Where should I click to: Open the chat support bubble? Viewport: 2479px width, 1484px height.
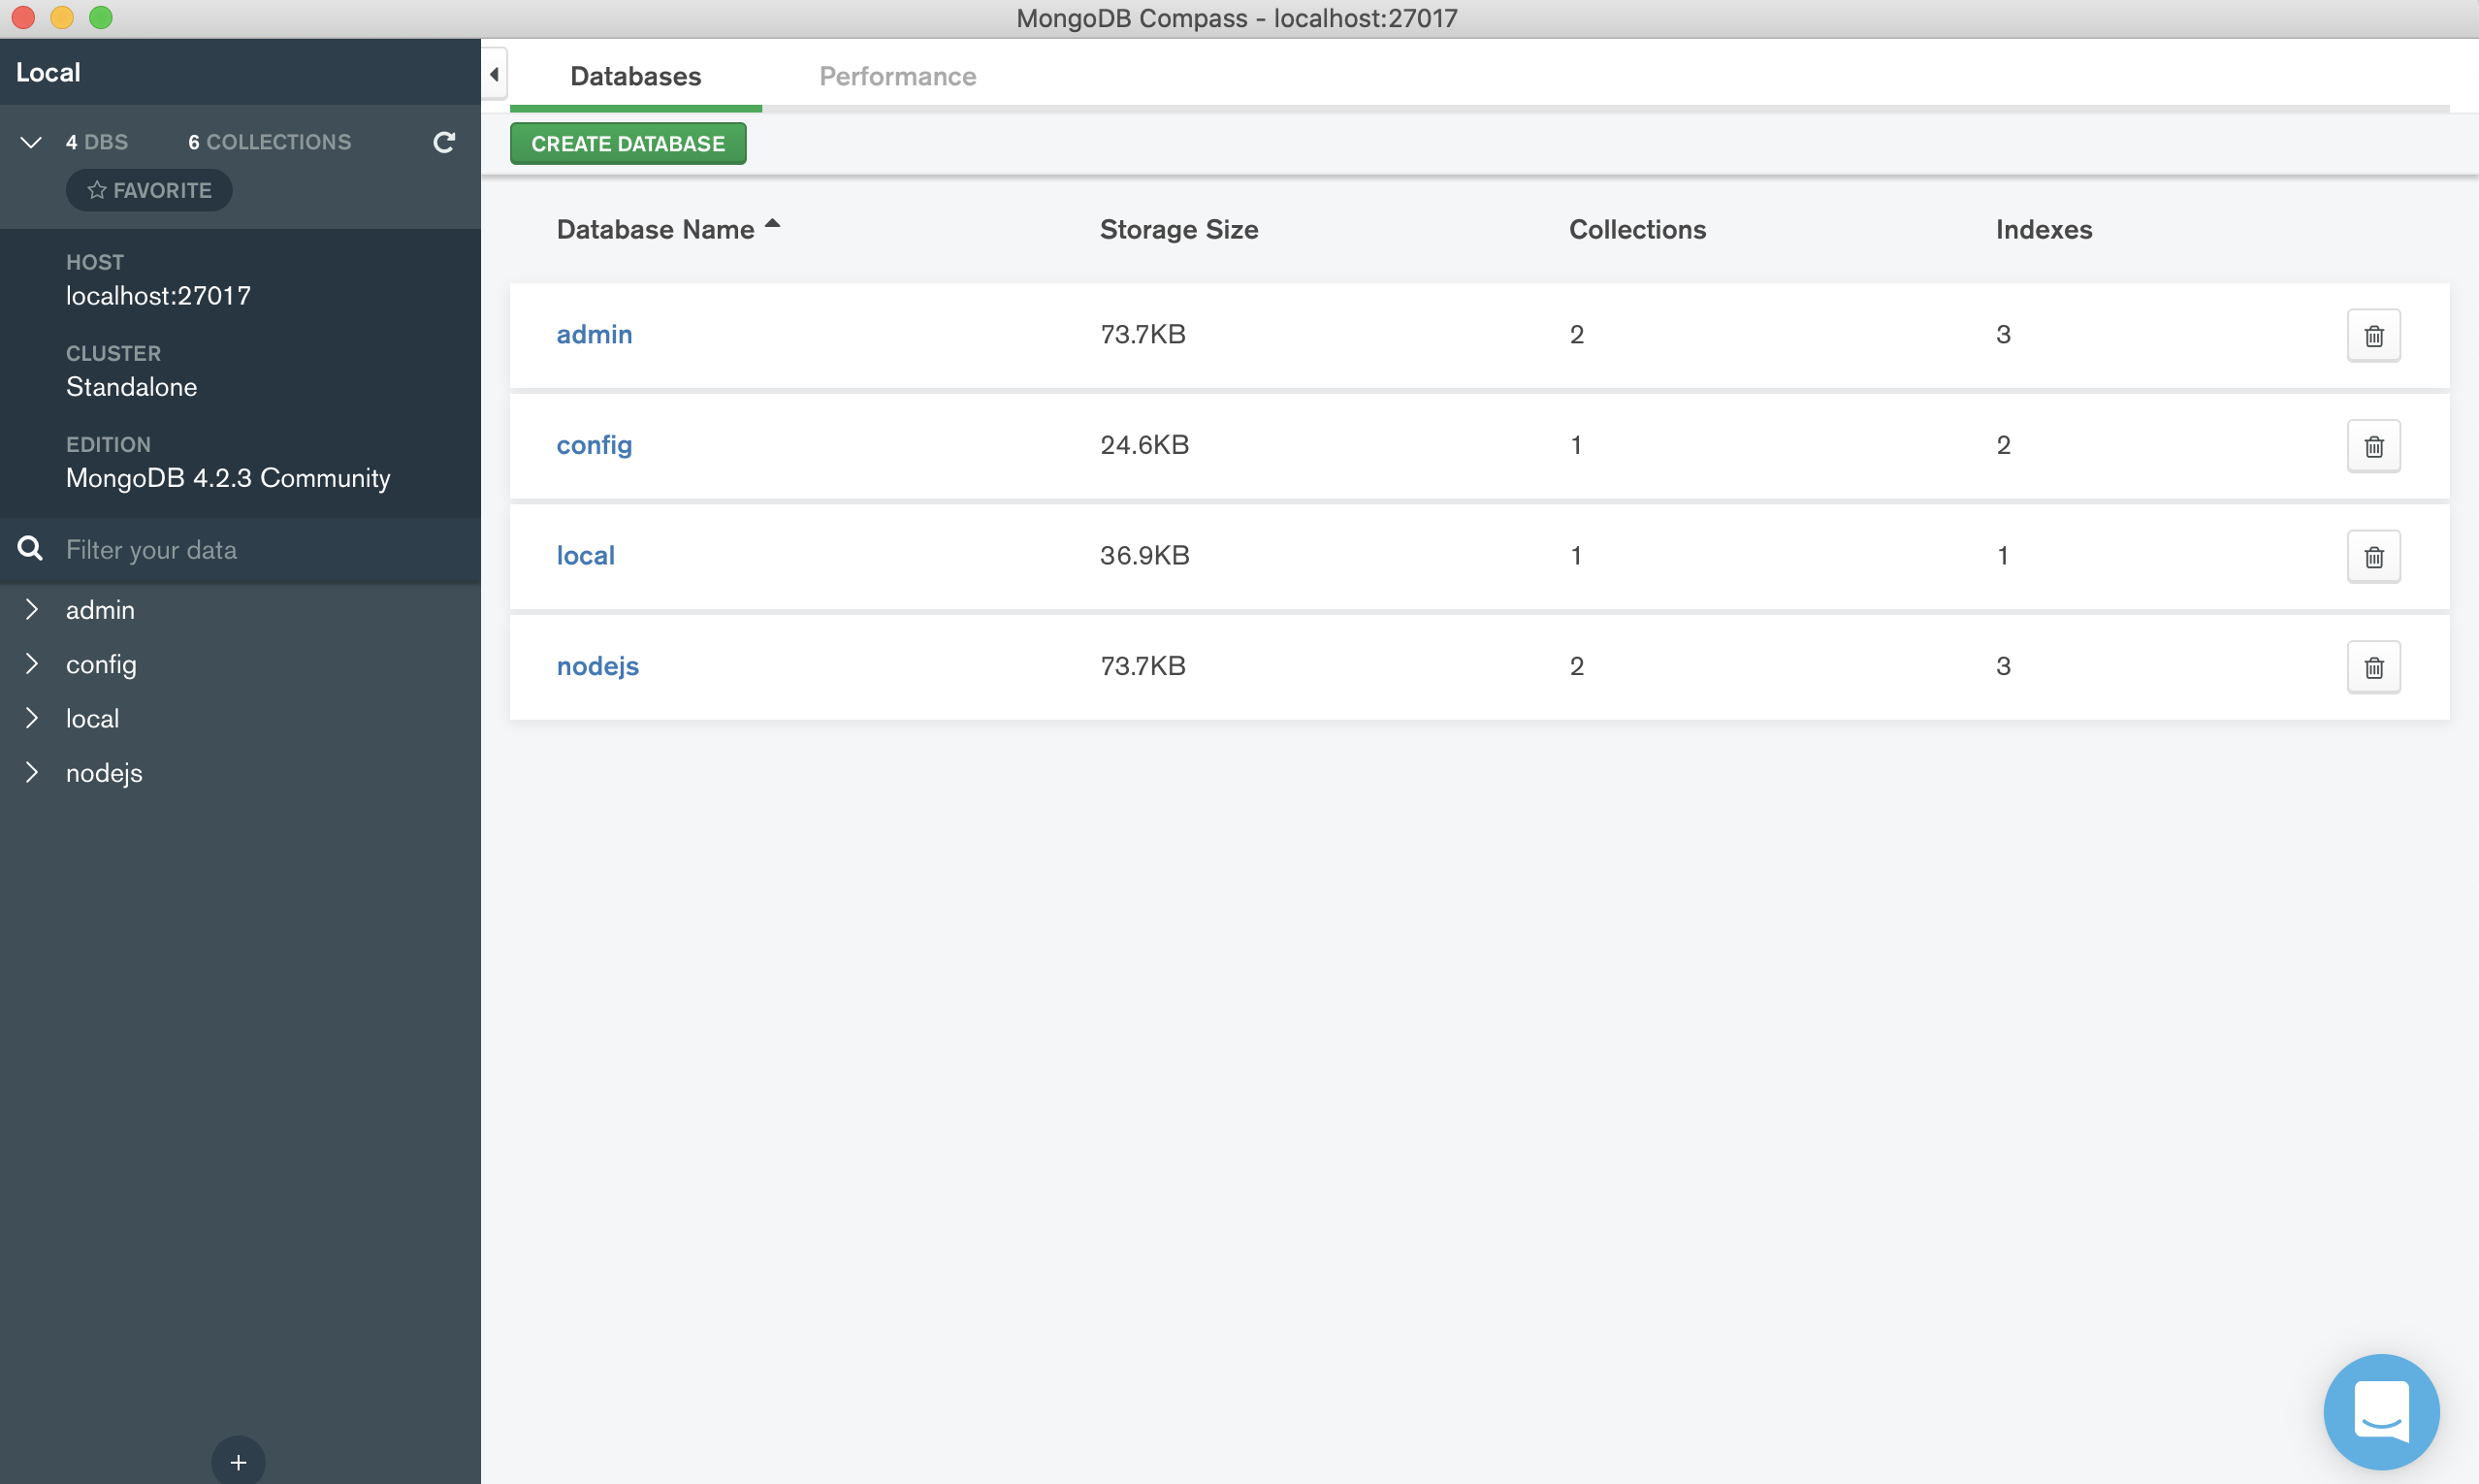2380,1411
